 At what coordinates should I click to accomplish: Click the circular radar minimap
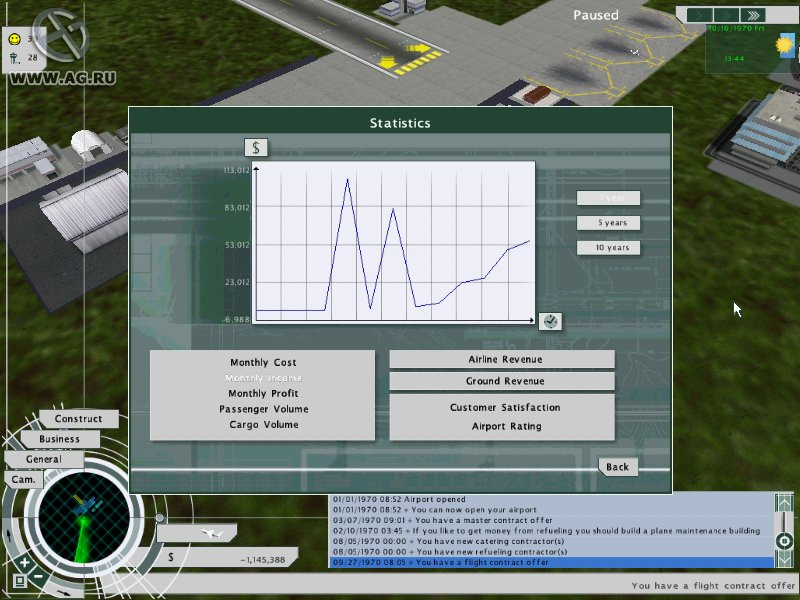[x=84, y=517]
